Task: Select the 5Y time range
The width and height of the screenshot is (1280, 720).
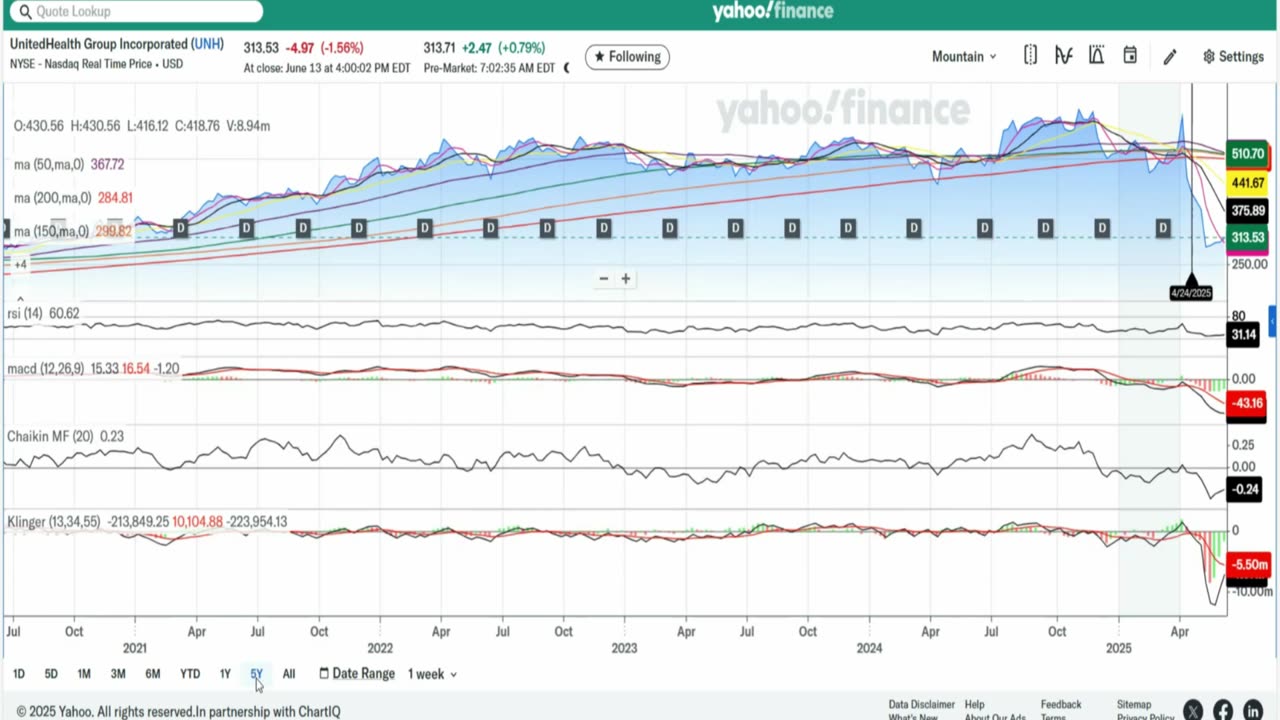Action: [x=257, y=674]
